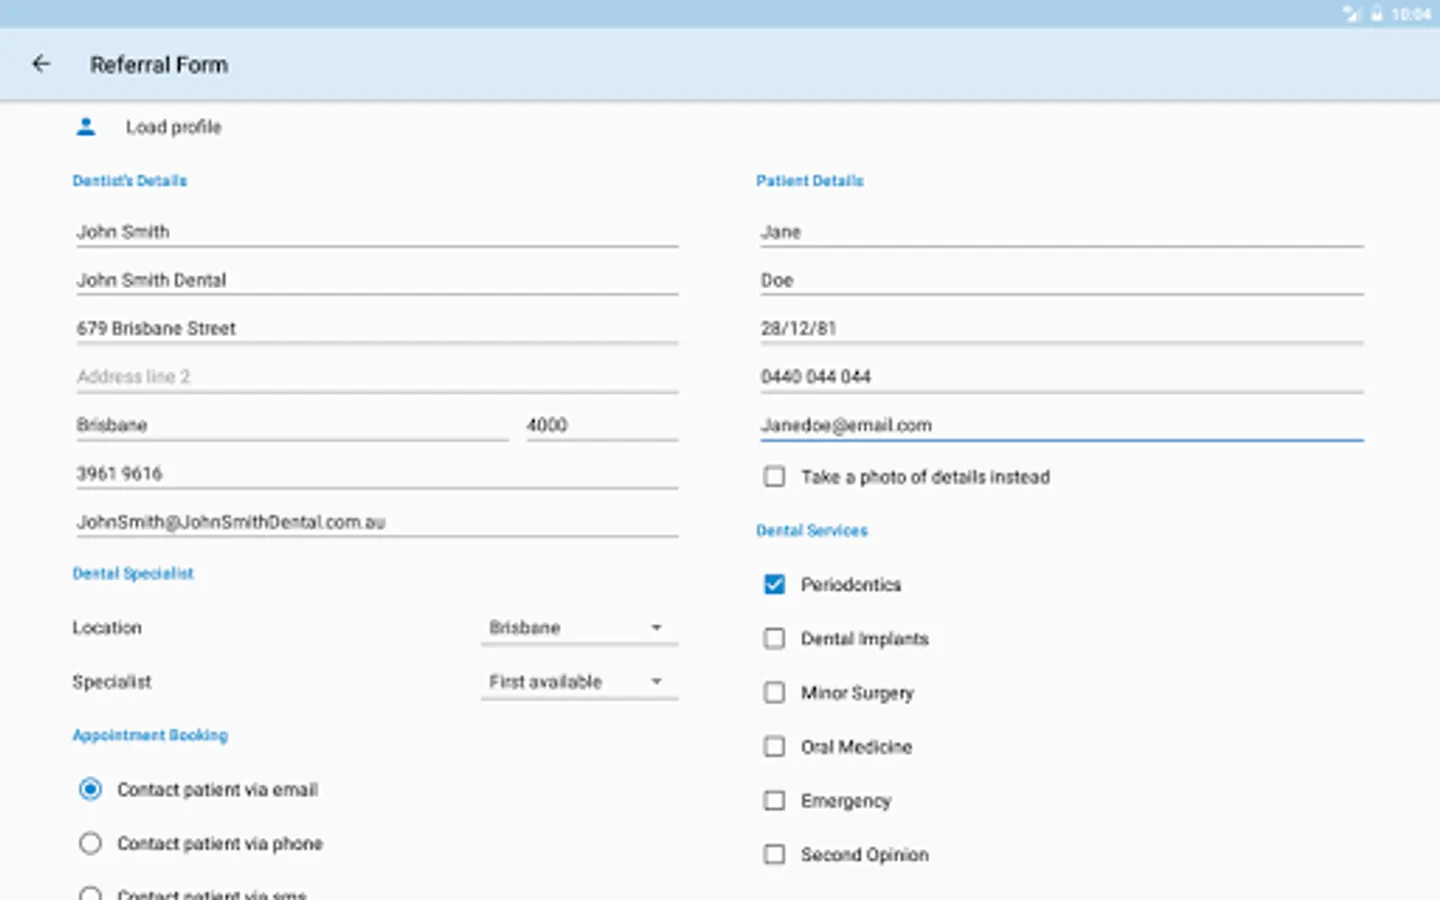Click the Load profile text button
The width and height of the screenshot is (1440, 900).
(173, 127)
